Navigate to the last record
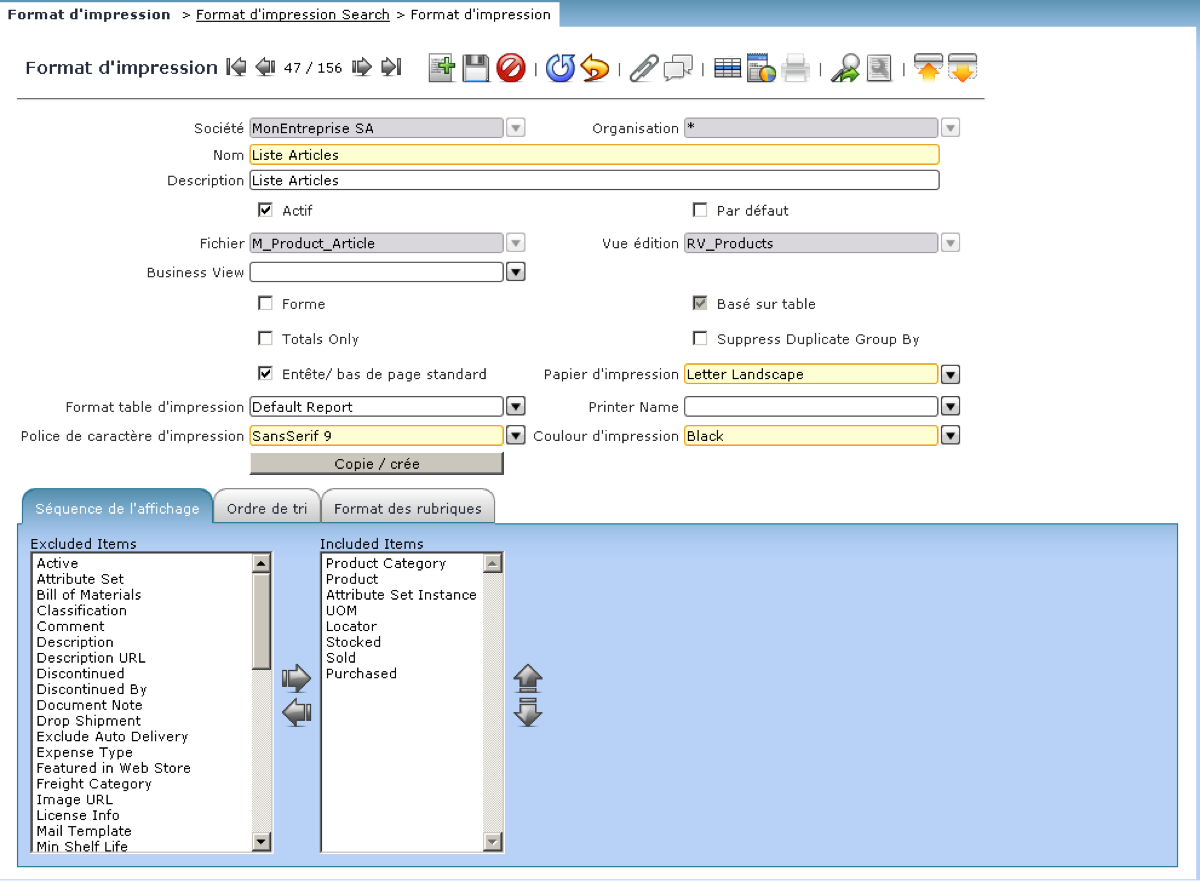The height and width of the screenshot is (881, 1200). [x=391, y=68]
